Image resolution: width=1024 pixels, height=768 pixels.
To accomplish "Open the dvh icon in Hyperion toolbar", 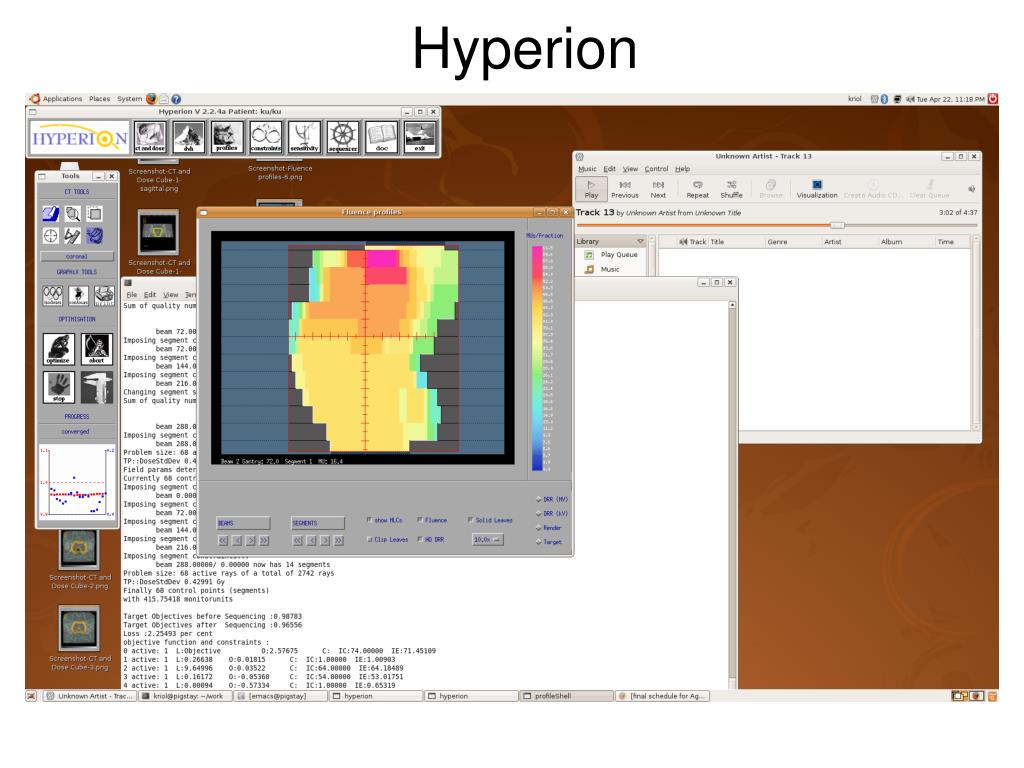I will pos(188,136).
